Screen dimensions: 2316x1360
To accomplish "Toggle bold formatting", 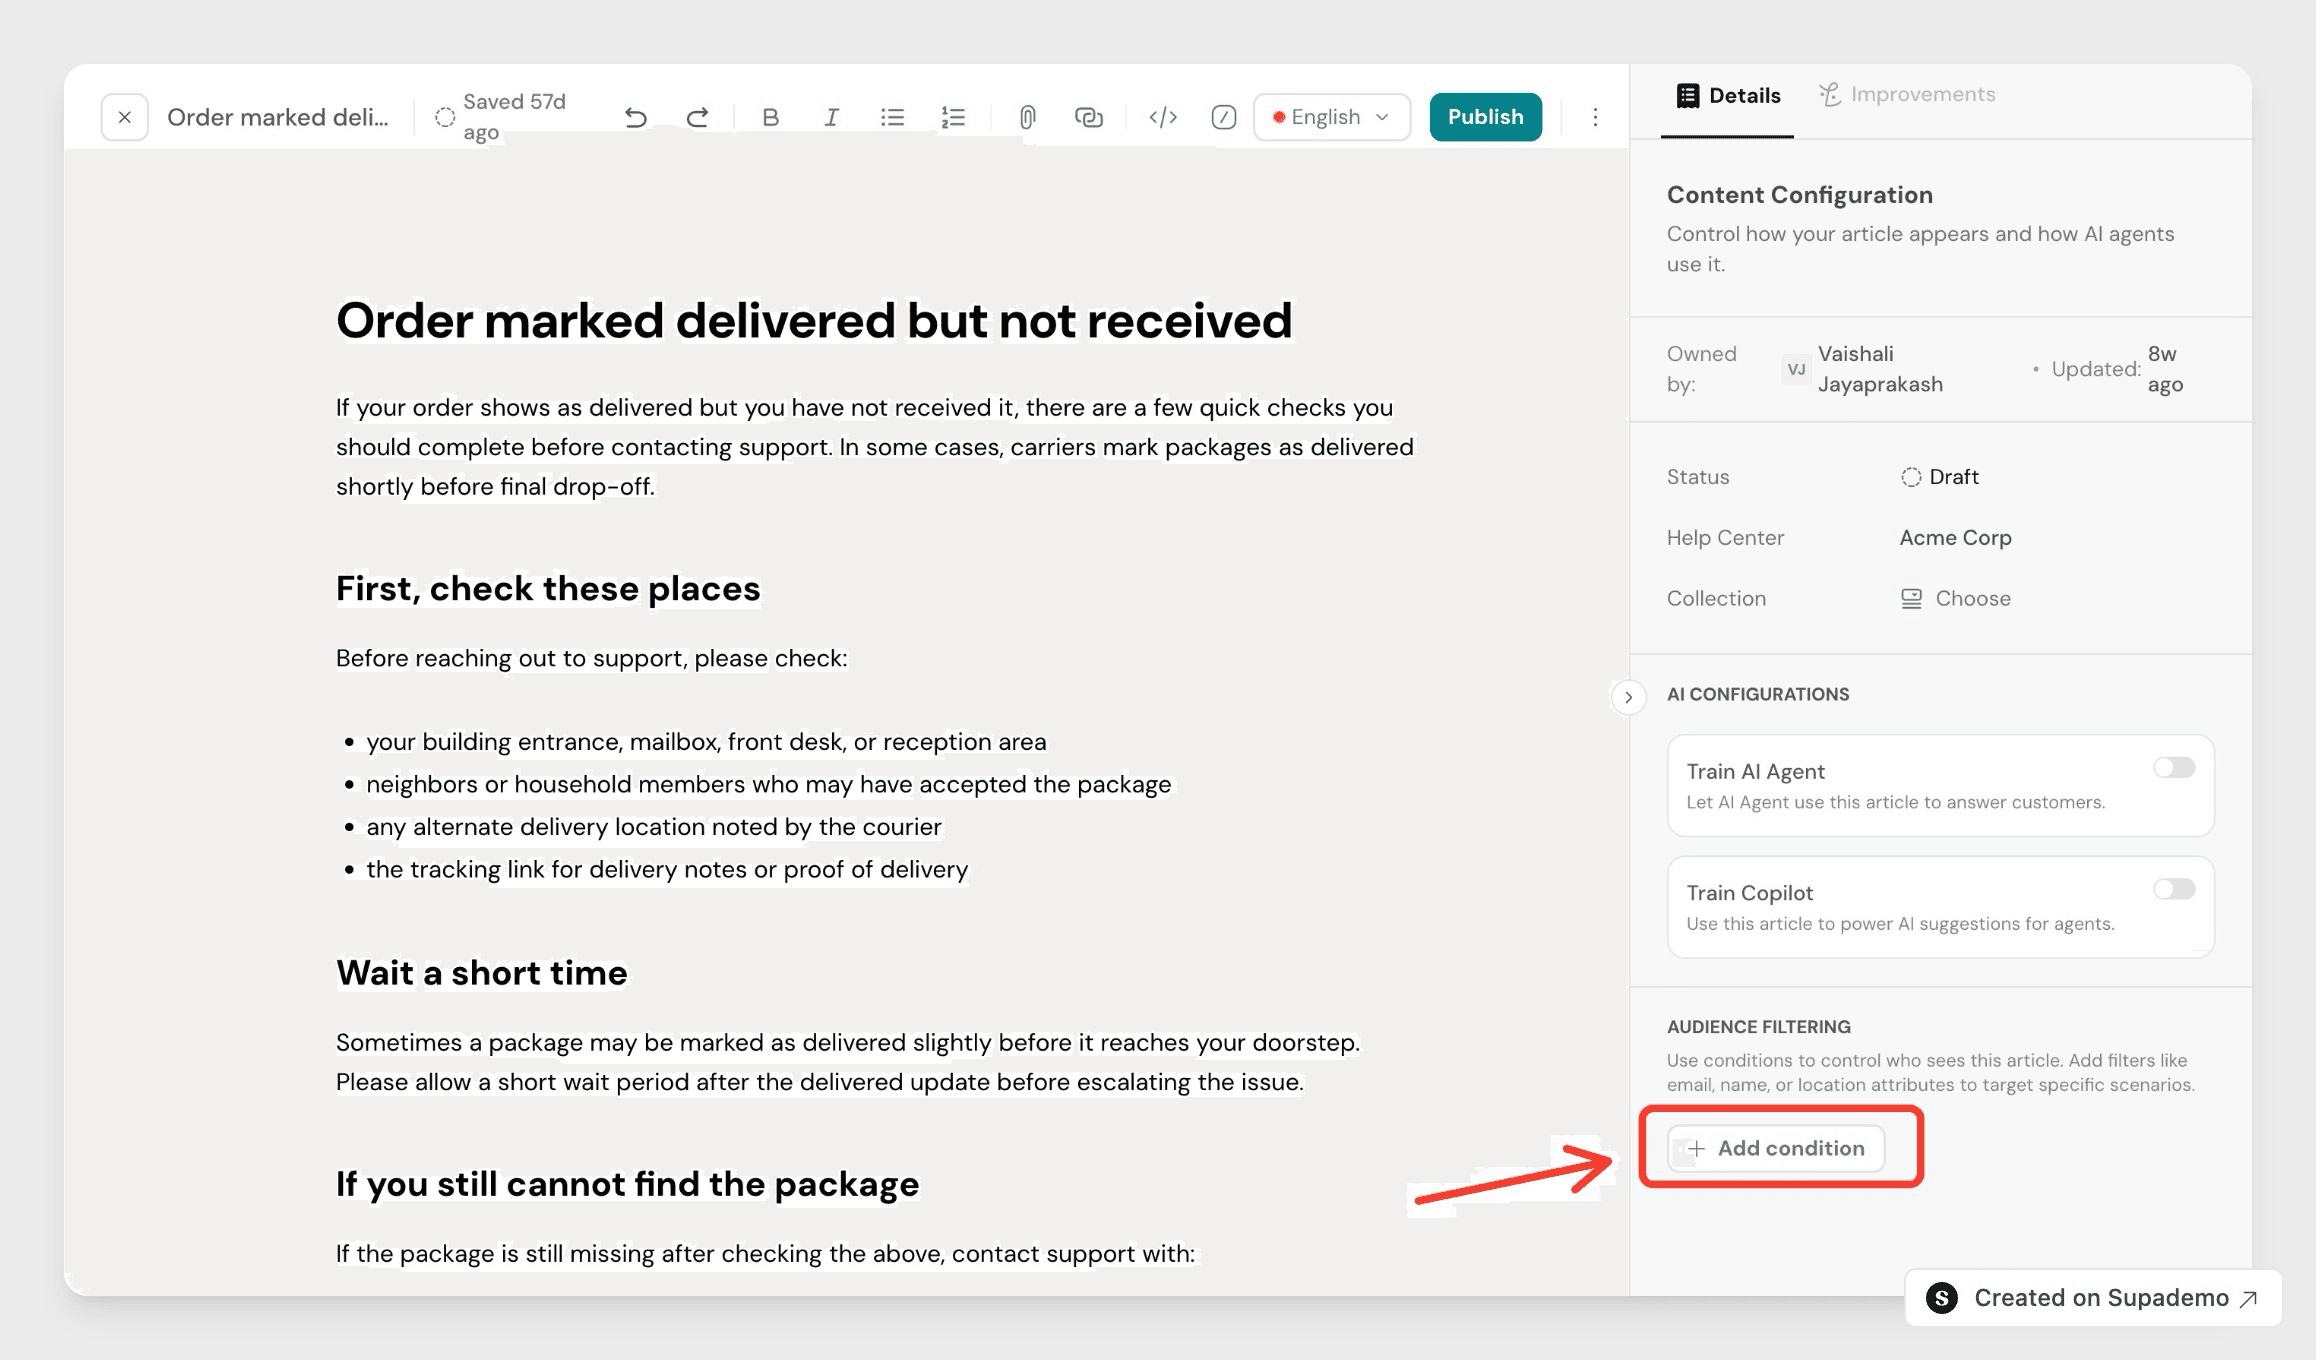I will tap(770, 117).
